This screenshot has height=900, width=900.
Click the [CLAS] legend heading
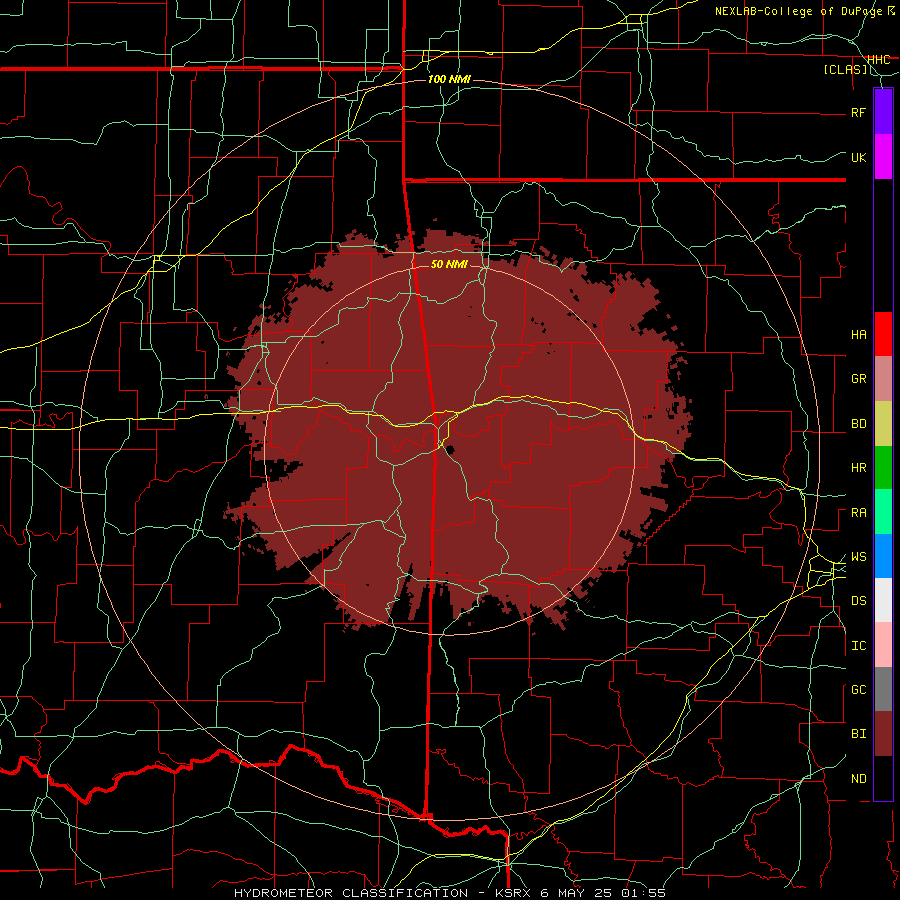pyautogui.click(x=845, y=70)
